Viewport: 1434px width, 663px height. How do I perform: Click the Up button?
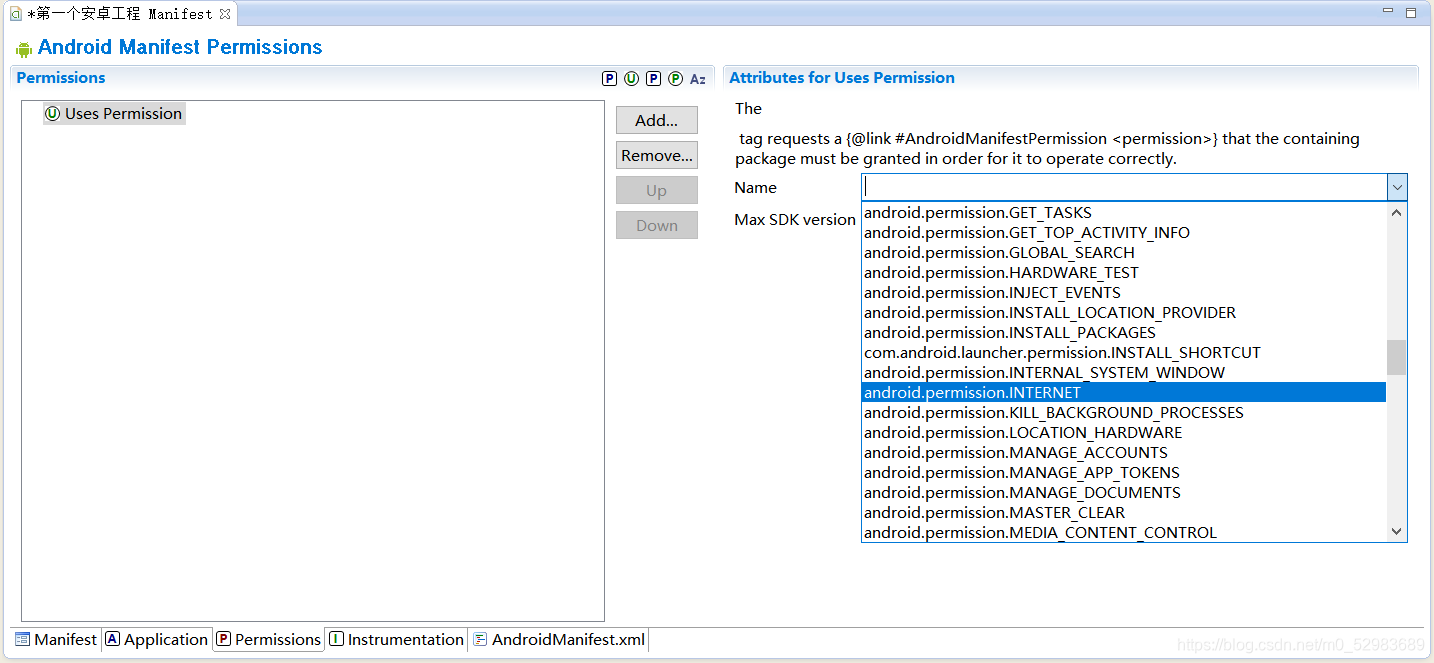(657, 190)
